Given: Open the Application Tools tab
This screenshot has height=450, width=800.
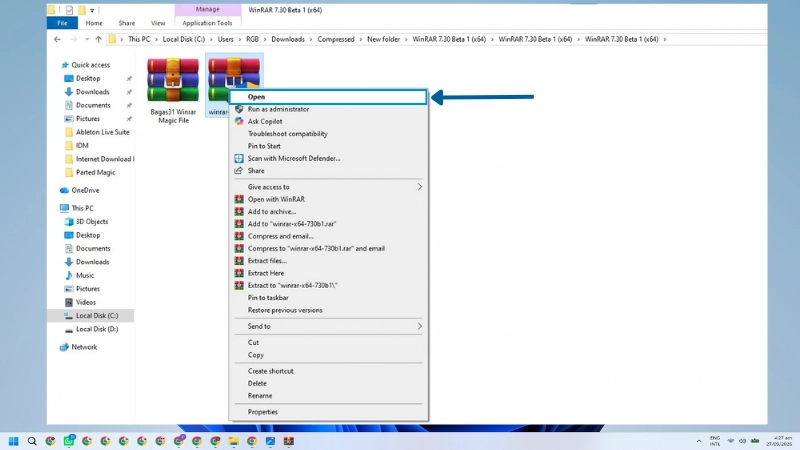Looking at the screenshot, I should 207,23.
